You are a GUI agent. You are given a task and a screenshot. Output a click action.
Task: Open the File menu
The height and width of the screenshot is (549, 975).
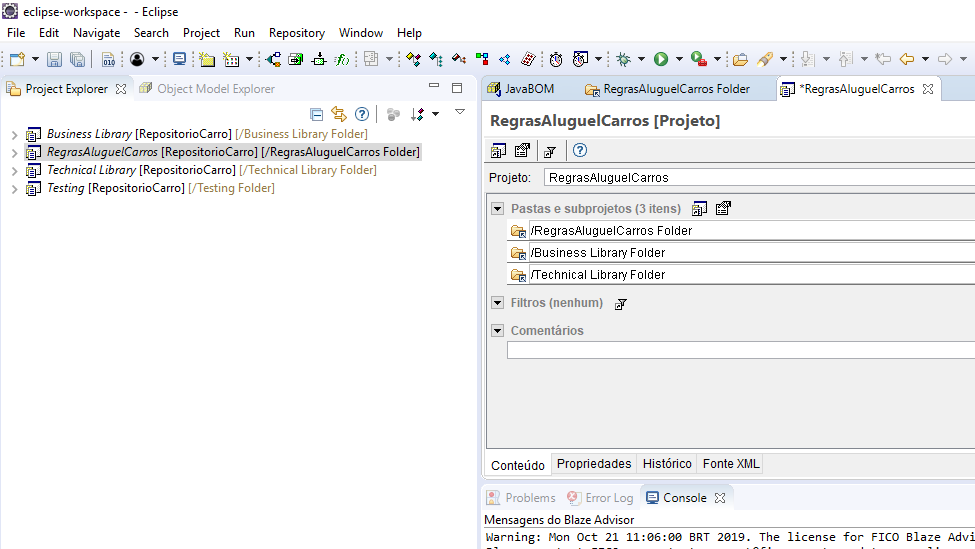[16, 33]
